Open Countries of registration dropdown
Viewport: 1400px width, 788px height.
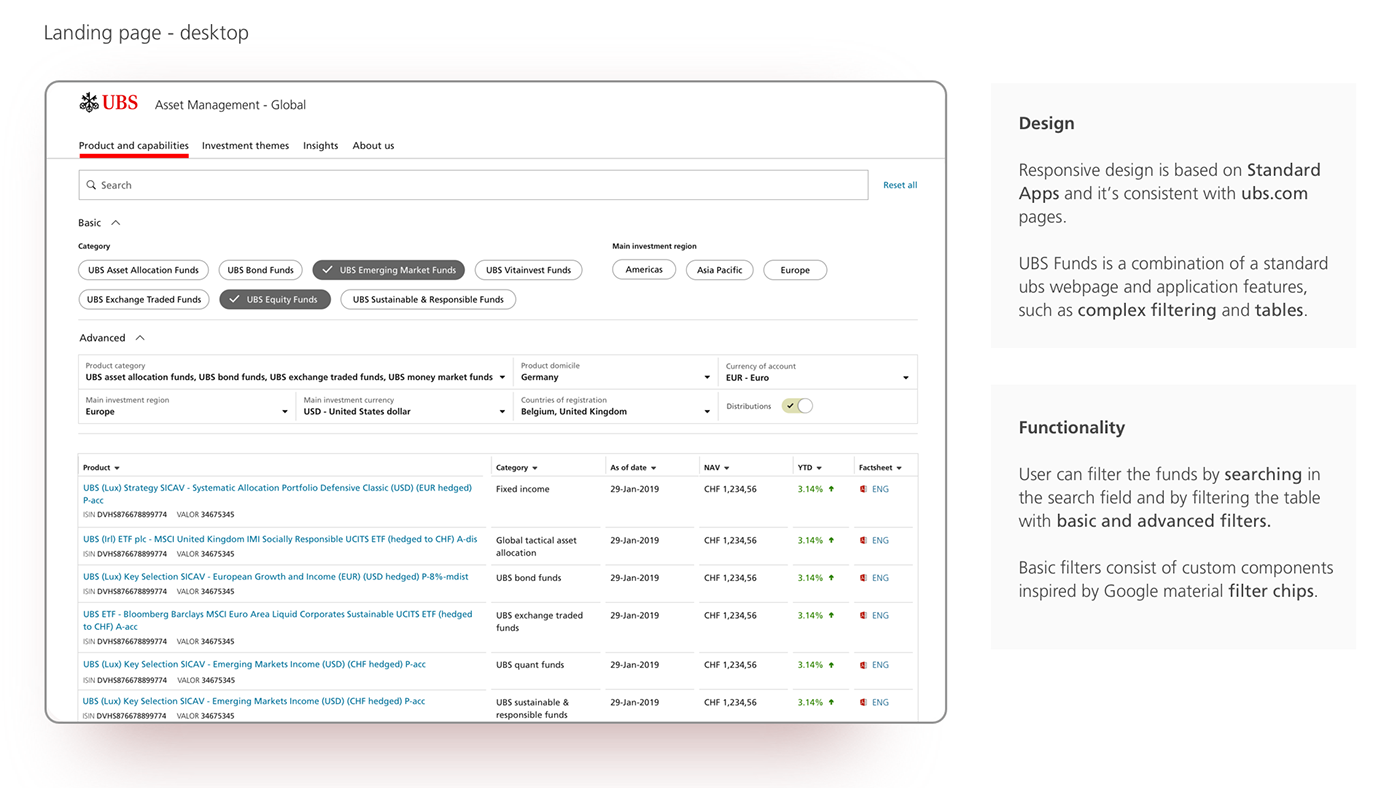(615, 406)
